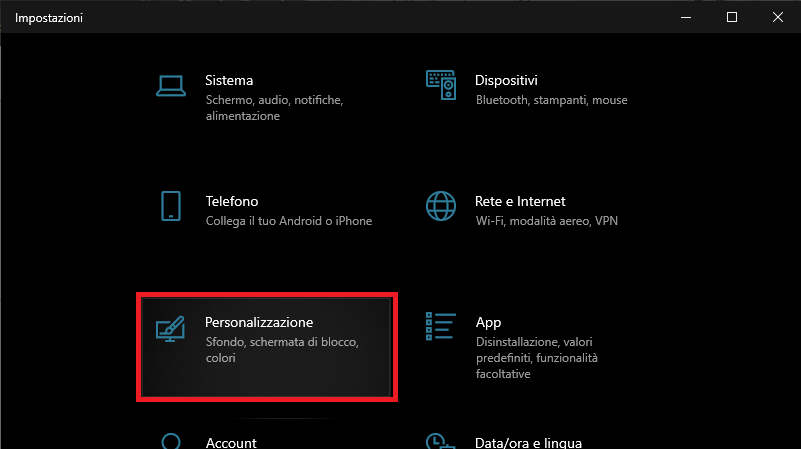Click 'Bluetooth, stampanti, mouse' description

[552, 100]
